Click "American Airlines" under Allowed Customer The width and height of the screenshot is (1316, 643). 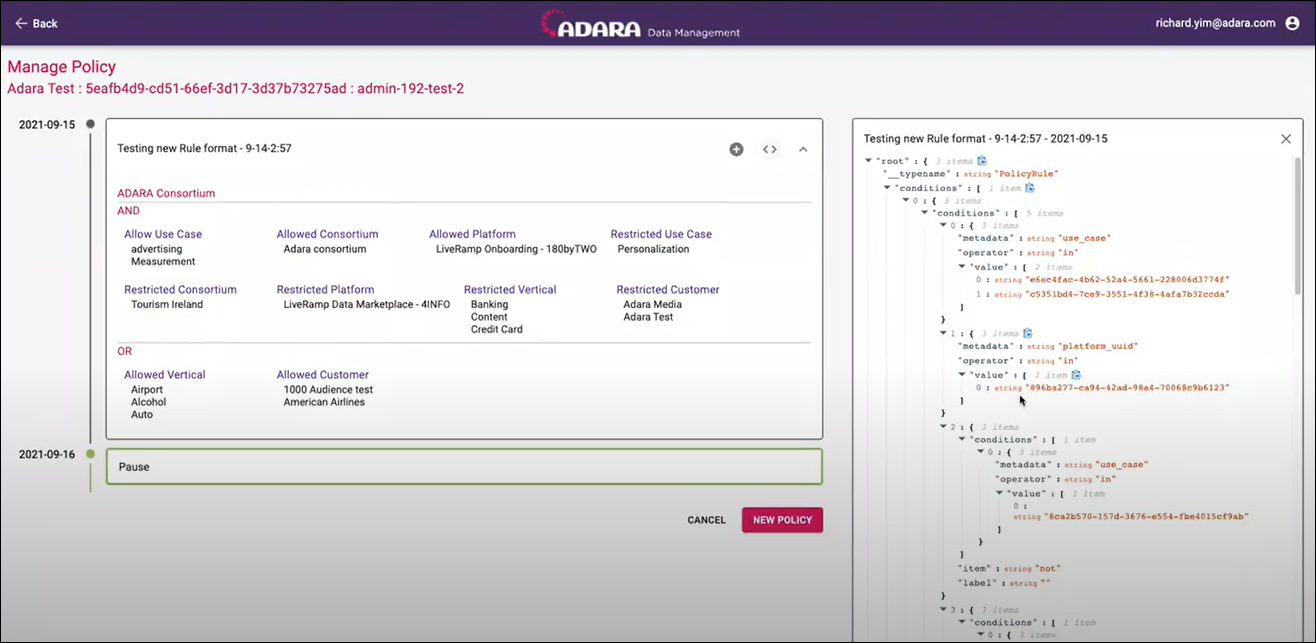point(324,402)
